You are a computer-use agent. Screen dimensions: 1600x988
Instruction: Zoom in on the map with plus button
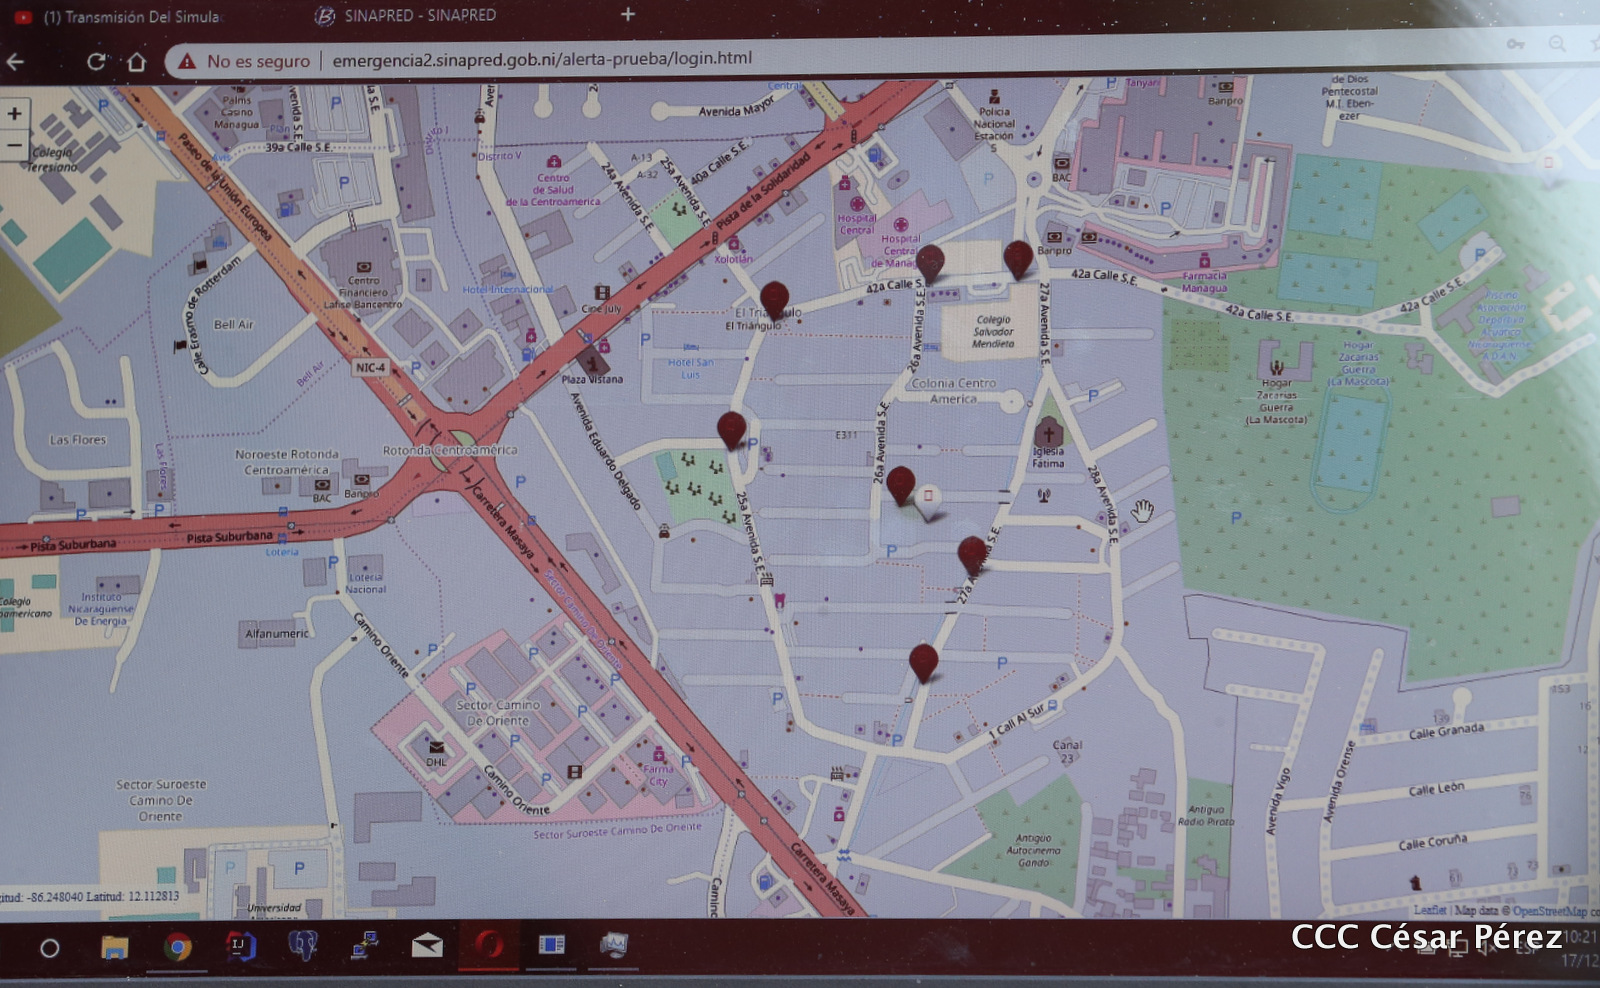pyautogui.click(x=14, y=113)
